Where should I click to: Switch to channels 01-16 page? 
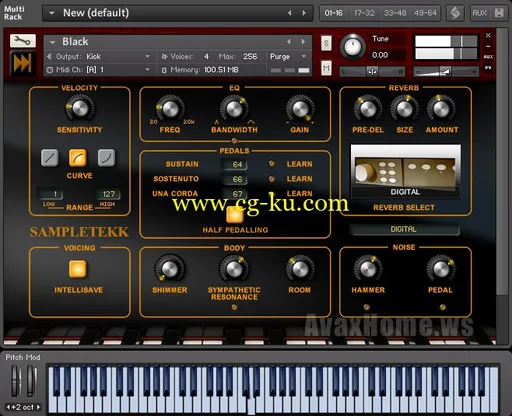[334, 13]
